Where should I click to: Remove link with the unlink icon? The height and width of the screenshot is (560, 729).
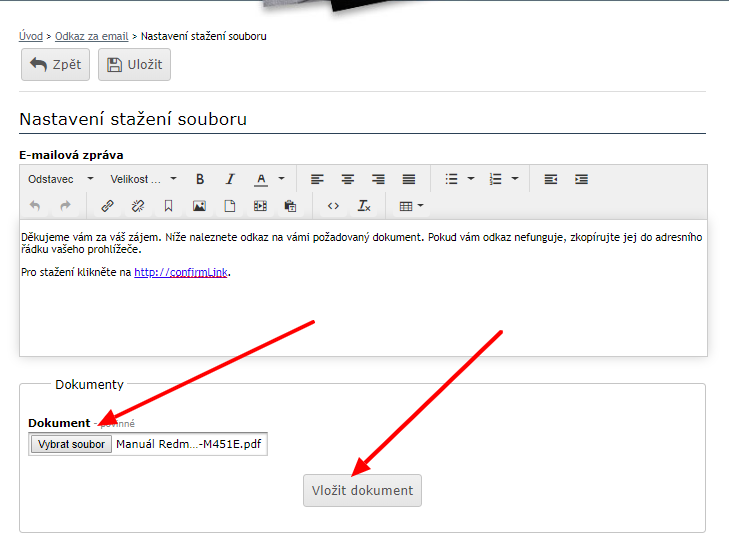[x=138, y=206]
